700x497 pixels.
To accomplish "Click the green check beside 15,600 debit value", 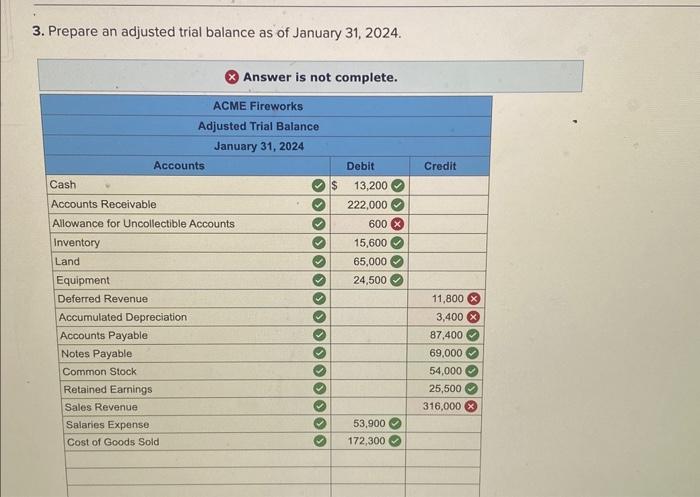I will coord(397,243).
